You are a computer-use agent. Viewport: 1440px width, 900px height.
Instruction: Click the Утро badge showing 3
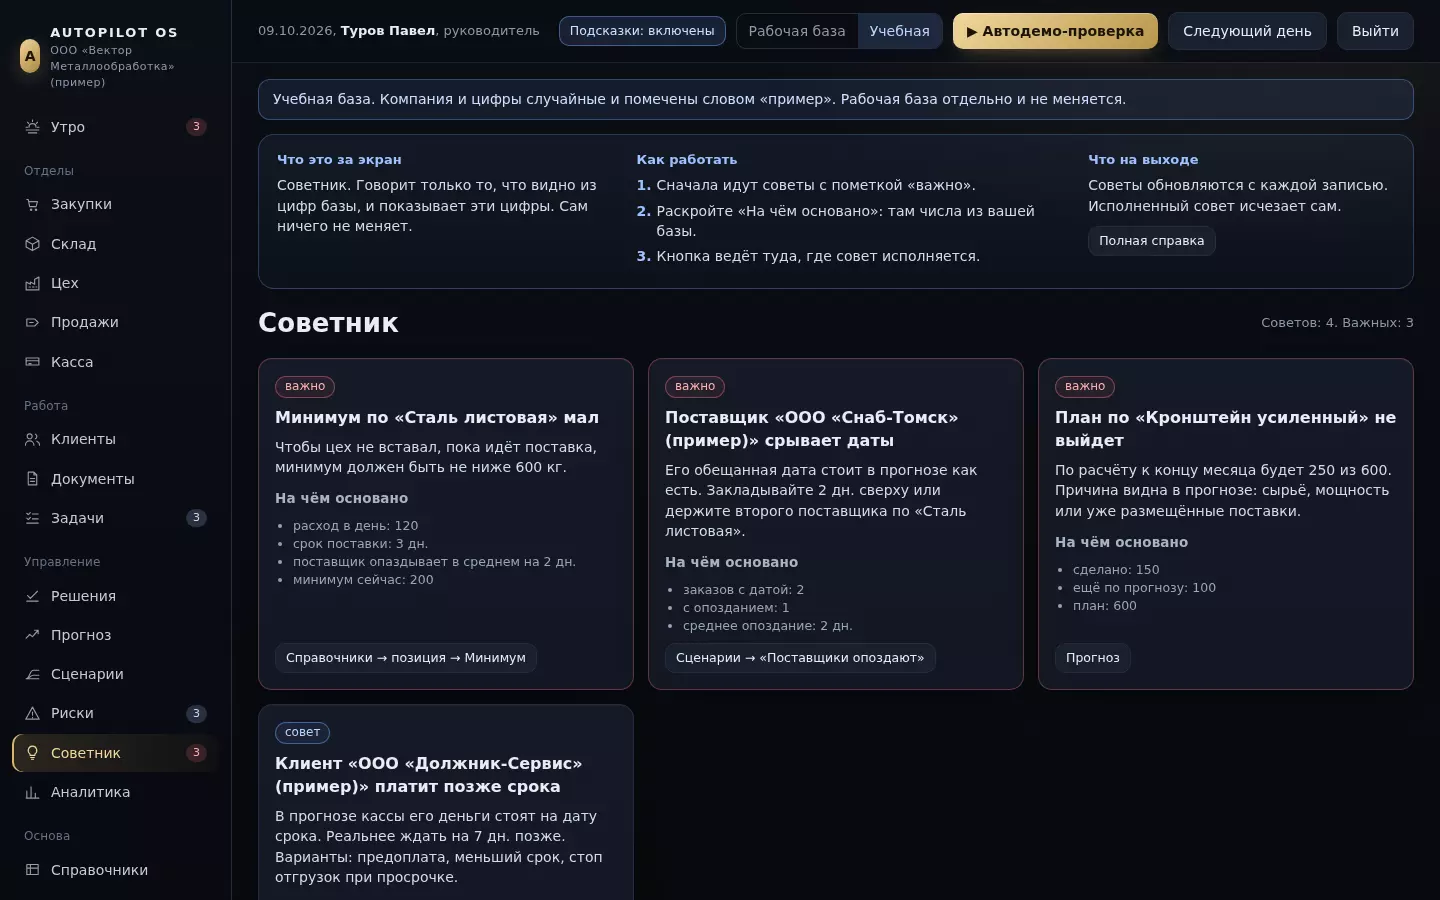pyautogui.click(x=196, y=127)
